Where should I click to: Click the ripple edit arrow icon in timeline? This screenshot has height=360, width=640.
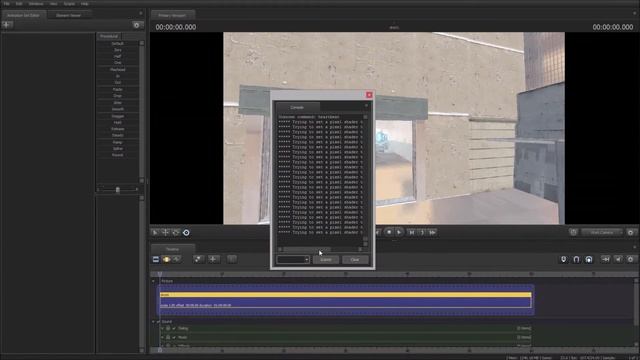606,259
